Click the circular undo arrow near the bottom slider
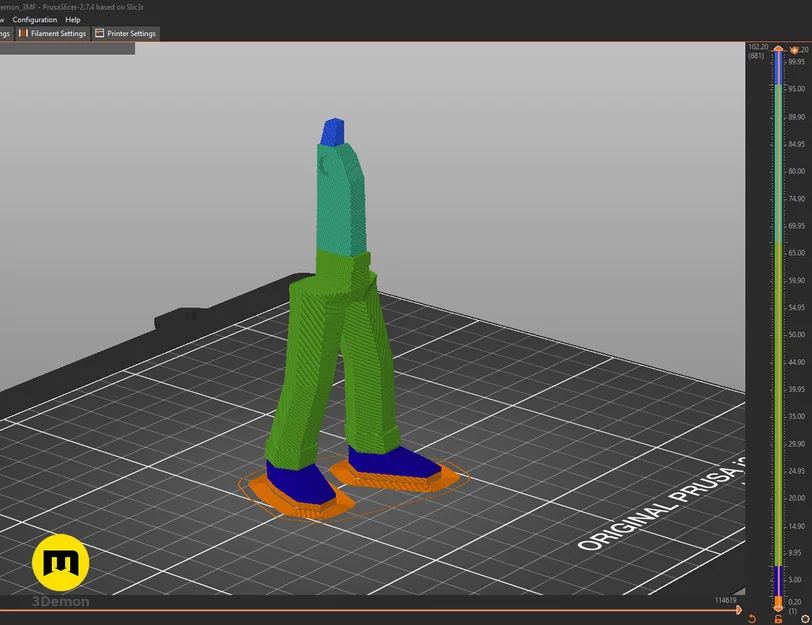The height and width of the screenshot is (625, 812). [752, 618]
